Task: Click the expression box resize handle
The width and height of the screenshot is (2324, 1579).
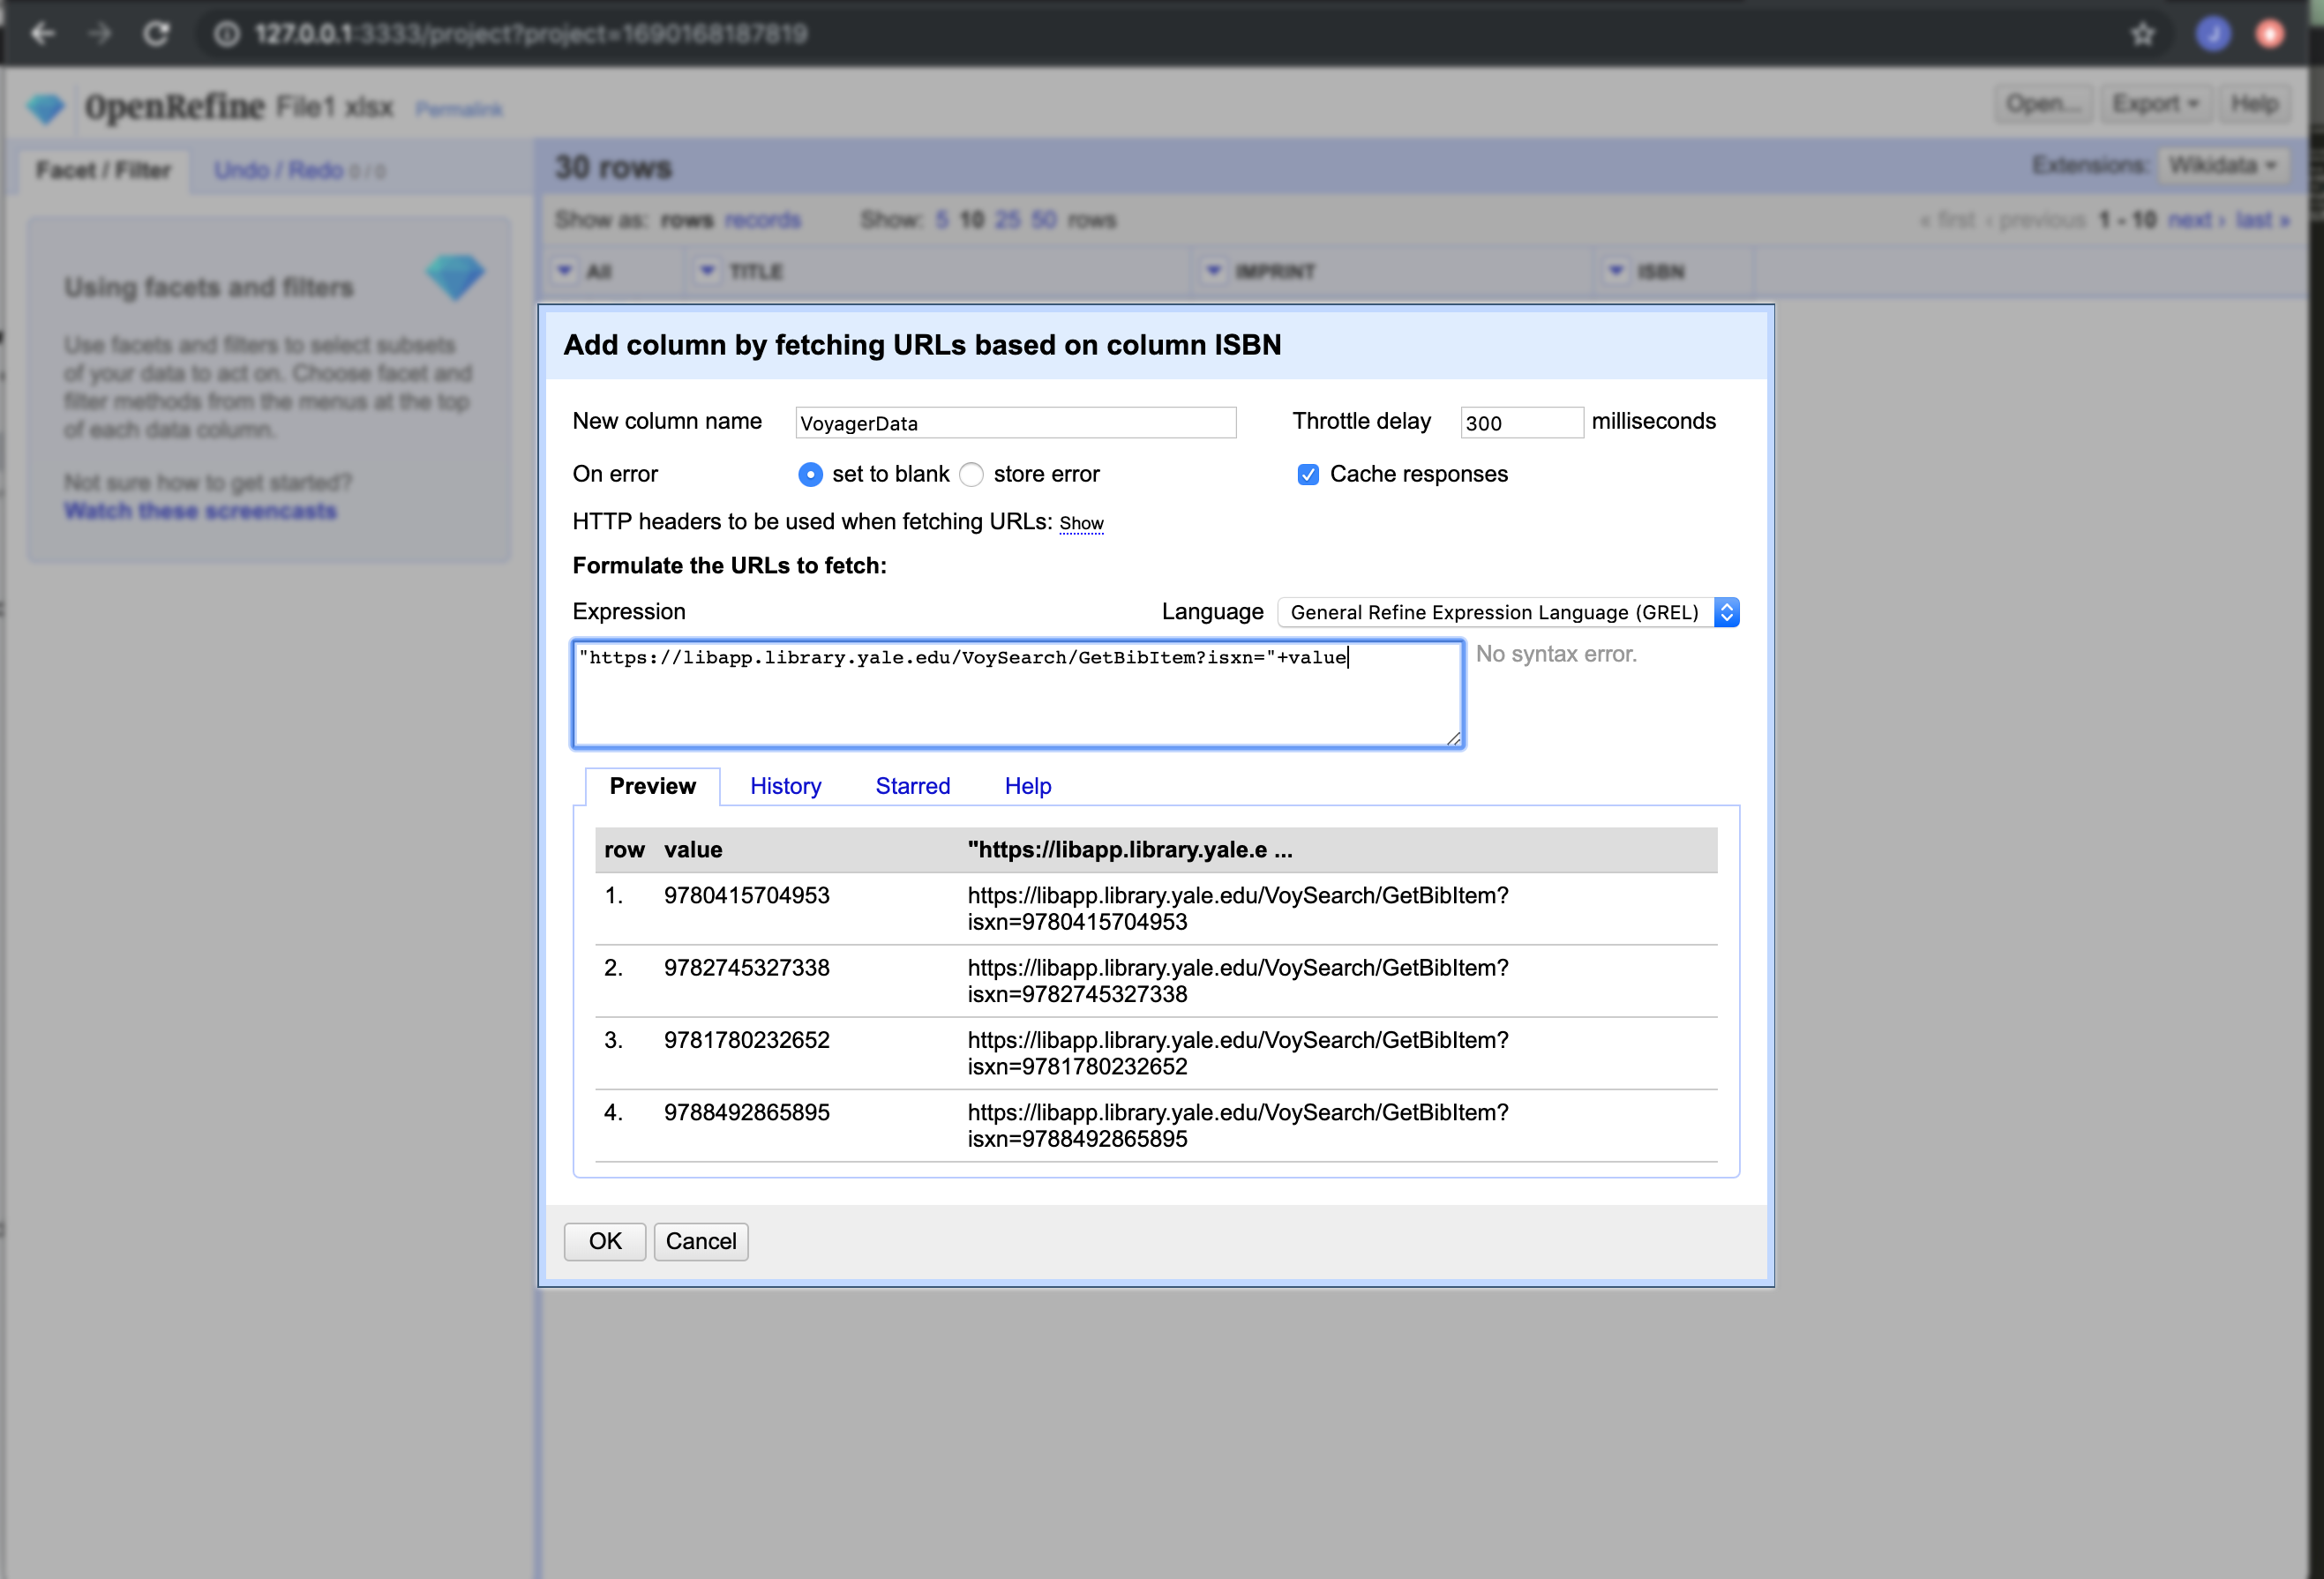Action: click(x=1453, y=738)
